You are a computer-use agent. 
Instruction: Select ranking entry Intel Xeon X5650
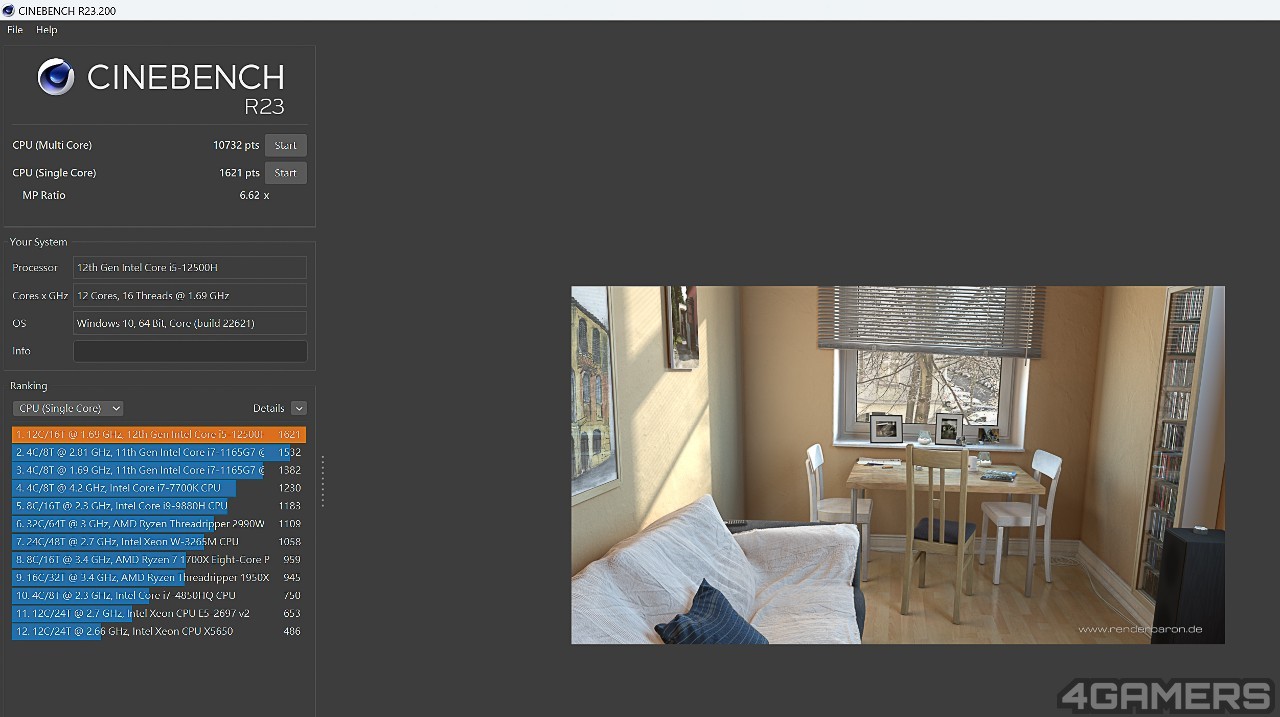[159, 632]
